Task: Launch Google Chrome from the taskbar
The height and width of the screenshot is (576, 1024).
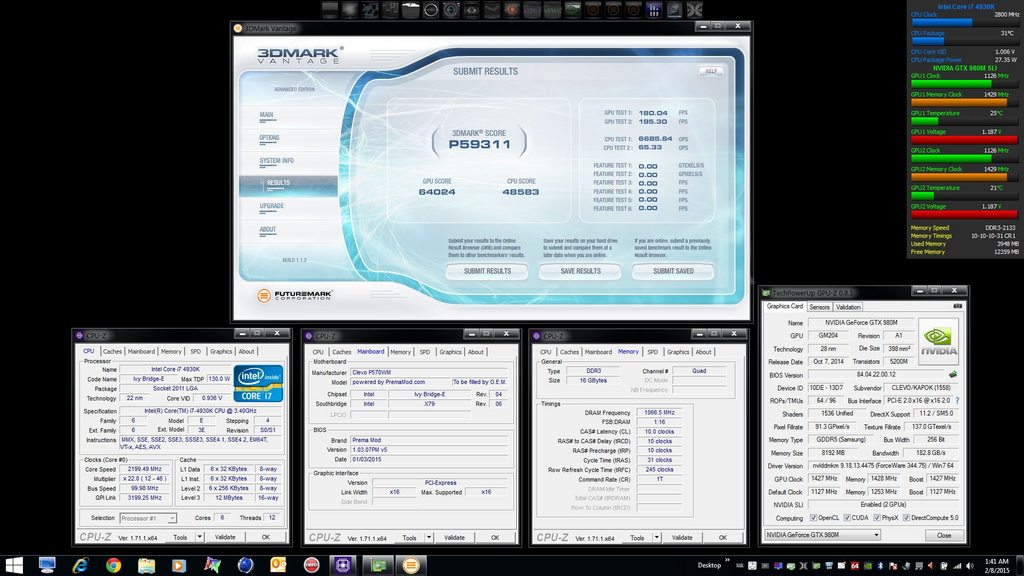Action: (x=113, y=565)
